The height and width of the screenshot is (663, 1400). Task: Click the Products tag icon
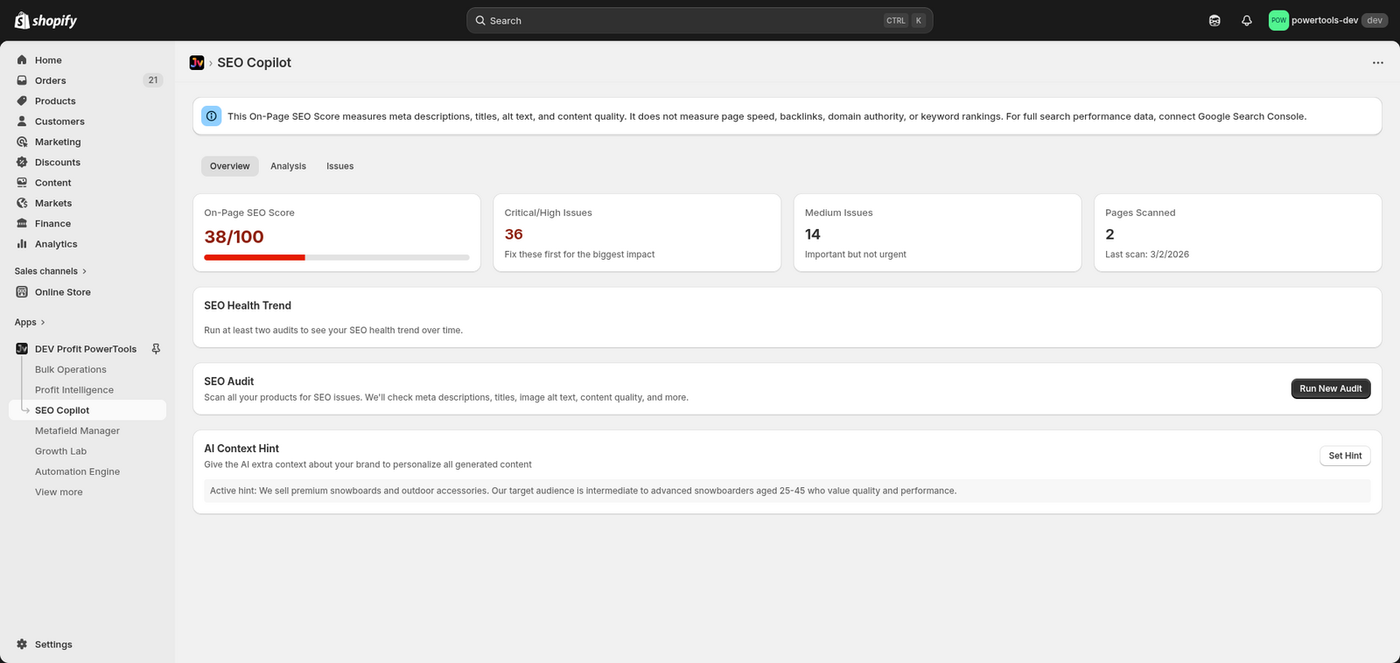[x=22, y=101]
